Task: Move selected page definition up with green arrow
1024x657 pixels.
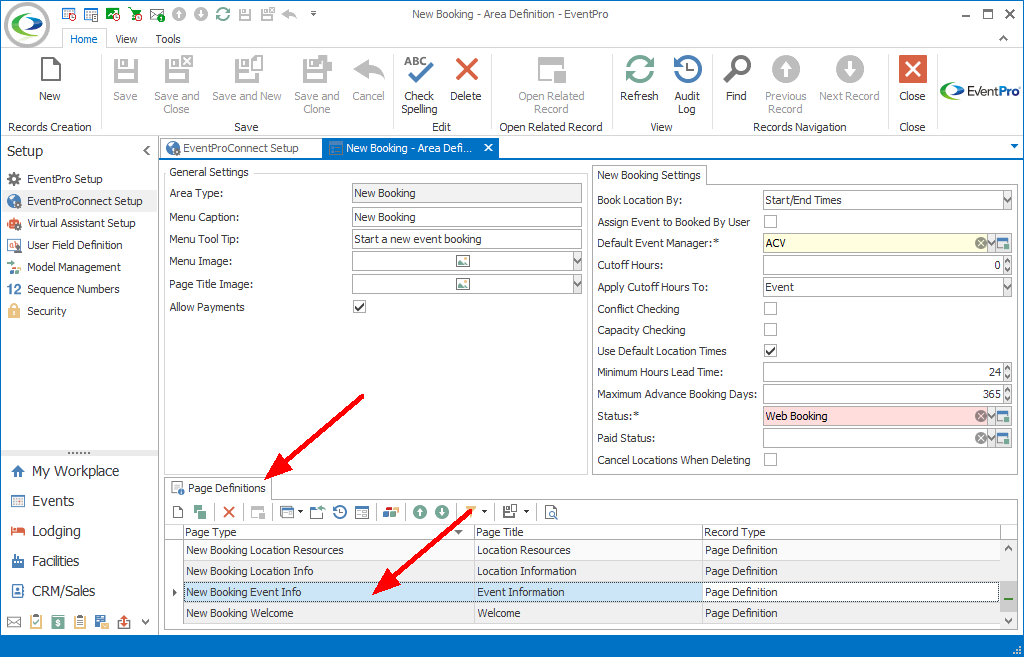Action: [x=420, y=513]
